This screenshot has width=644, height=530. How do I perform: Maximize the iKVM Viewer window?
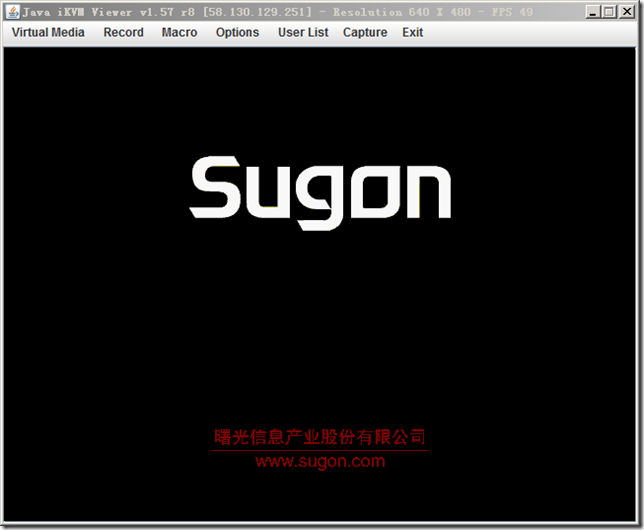click(609, 12)
